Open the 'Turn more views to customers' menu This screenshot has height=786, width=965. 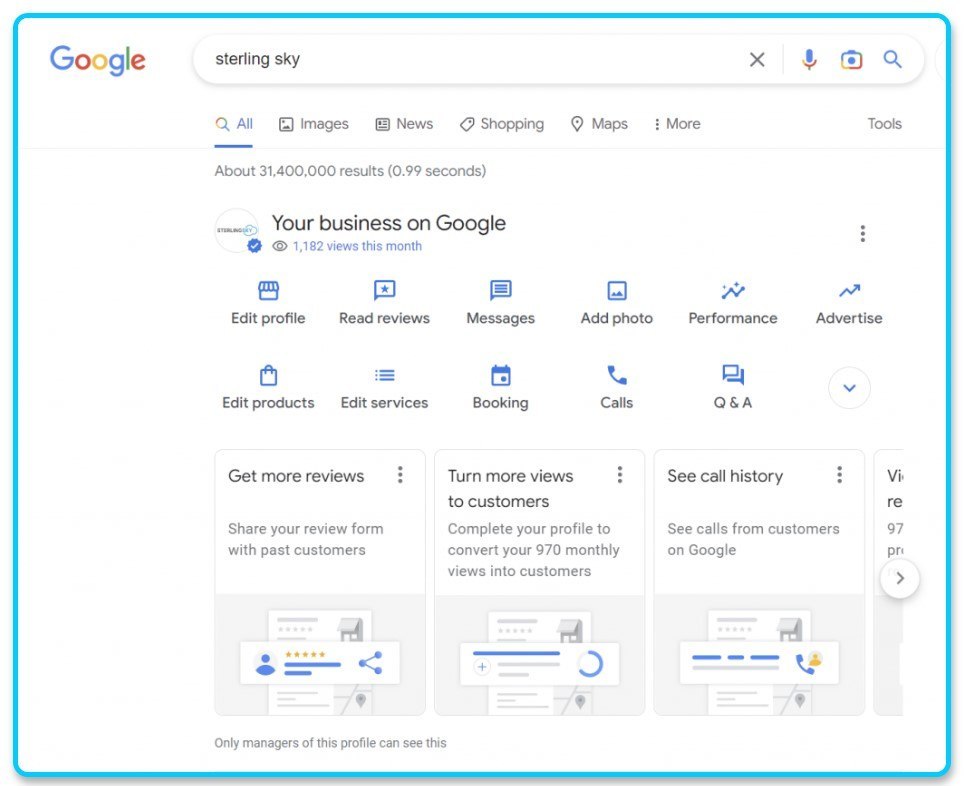click(x=620, y=475)
